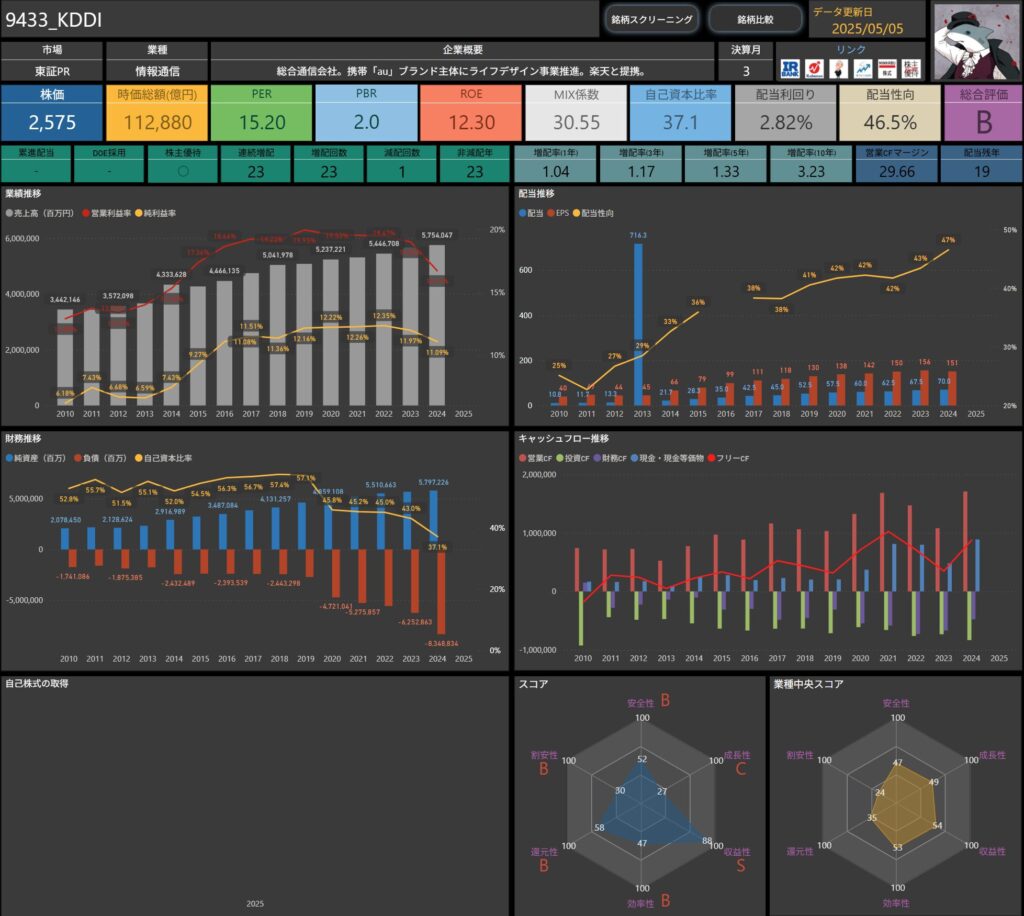Select the 企業概要 description text
This screenshot has width=1024, height=916.
[462, 71]
